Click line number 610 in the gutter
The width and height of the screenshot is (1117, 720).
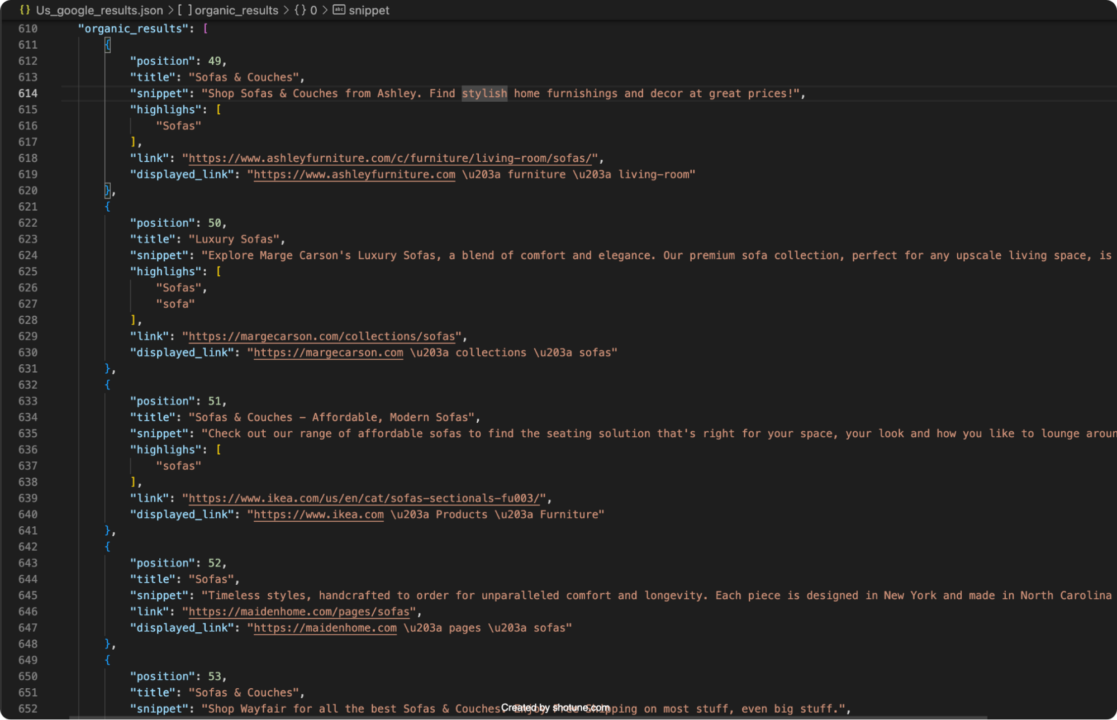28,28
